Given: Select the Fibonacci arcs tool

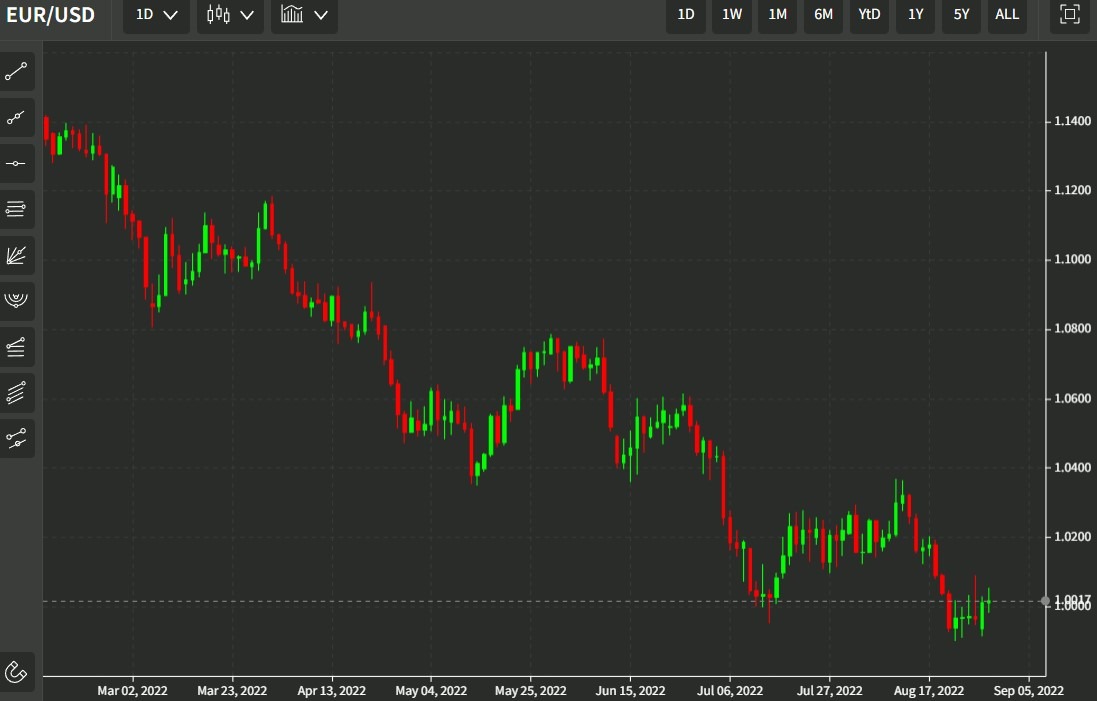Looking at the screenshot, I should tap(16, 301).
